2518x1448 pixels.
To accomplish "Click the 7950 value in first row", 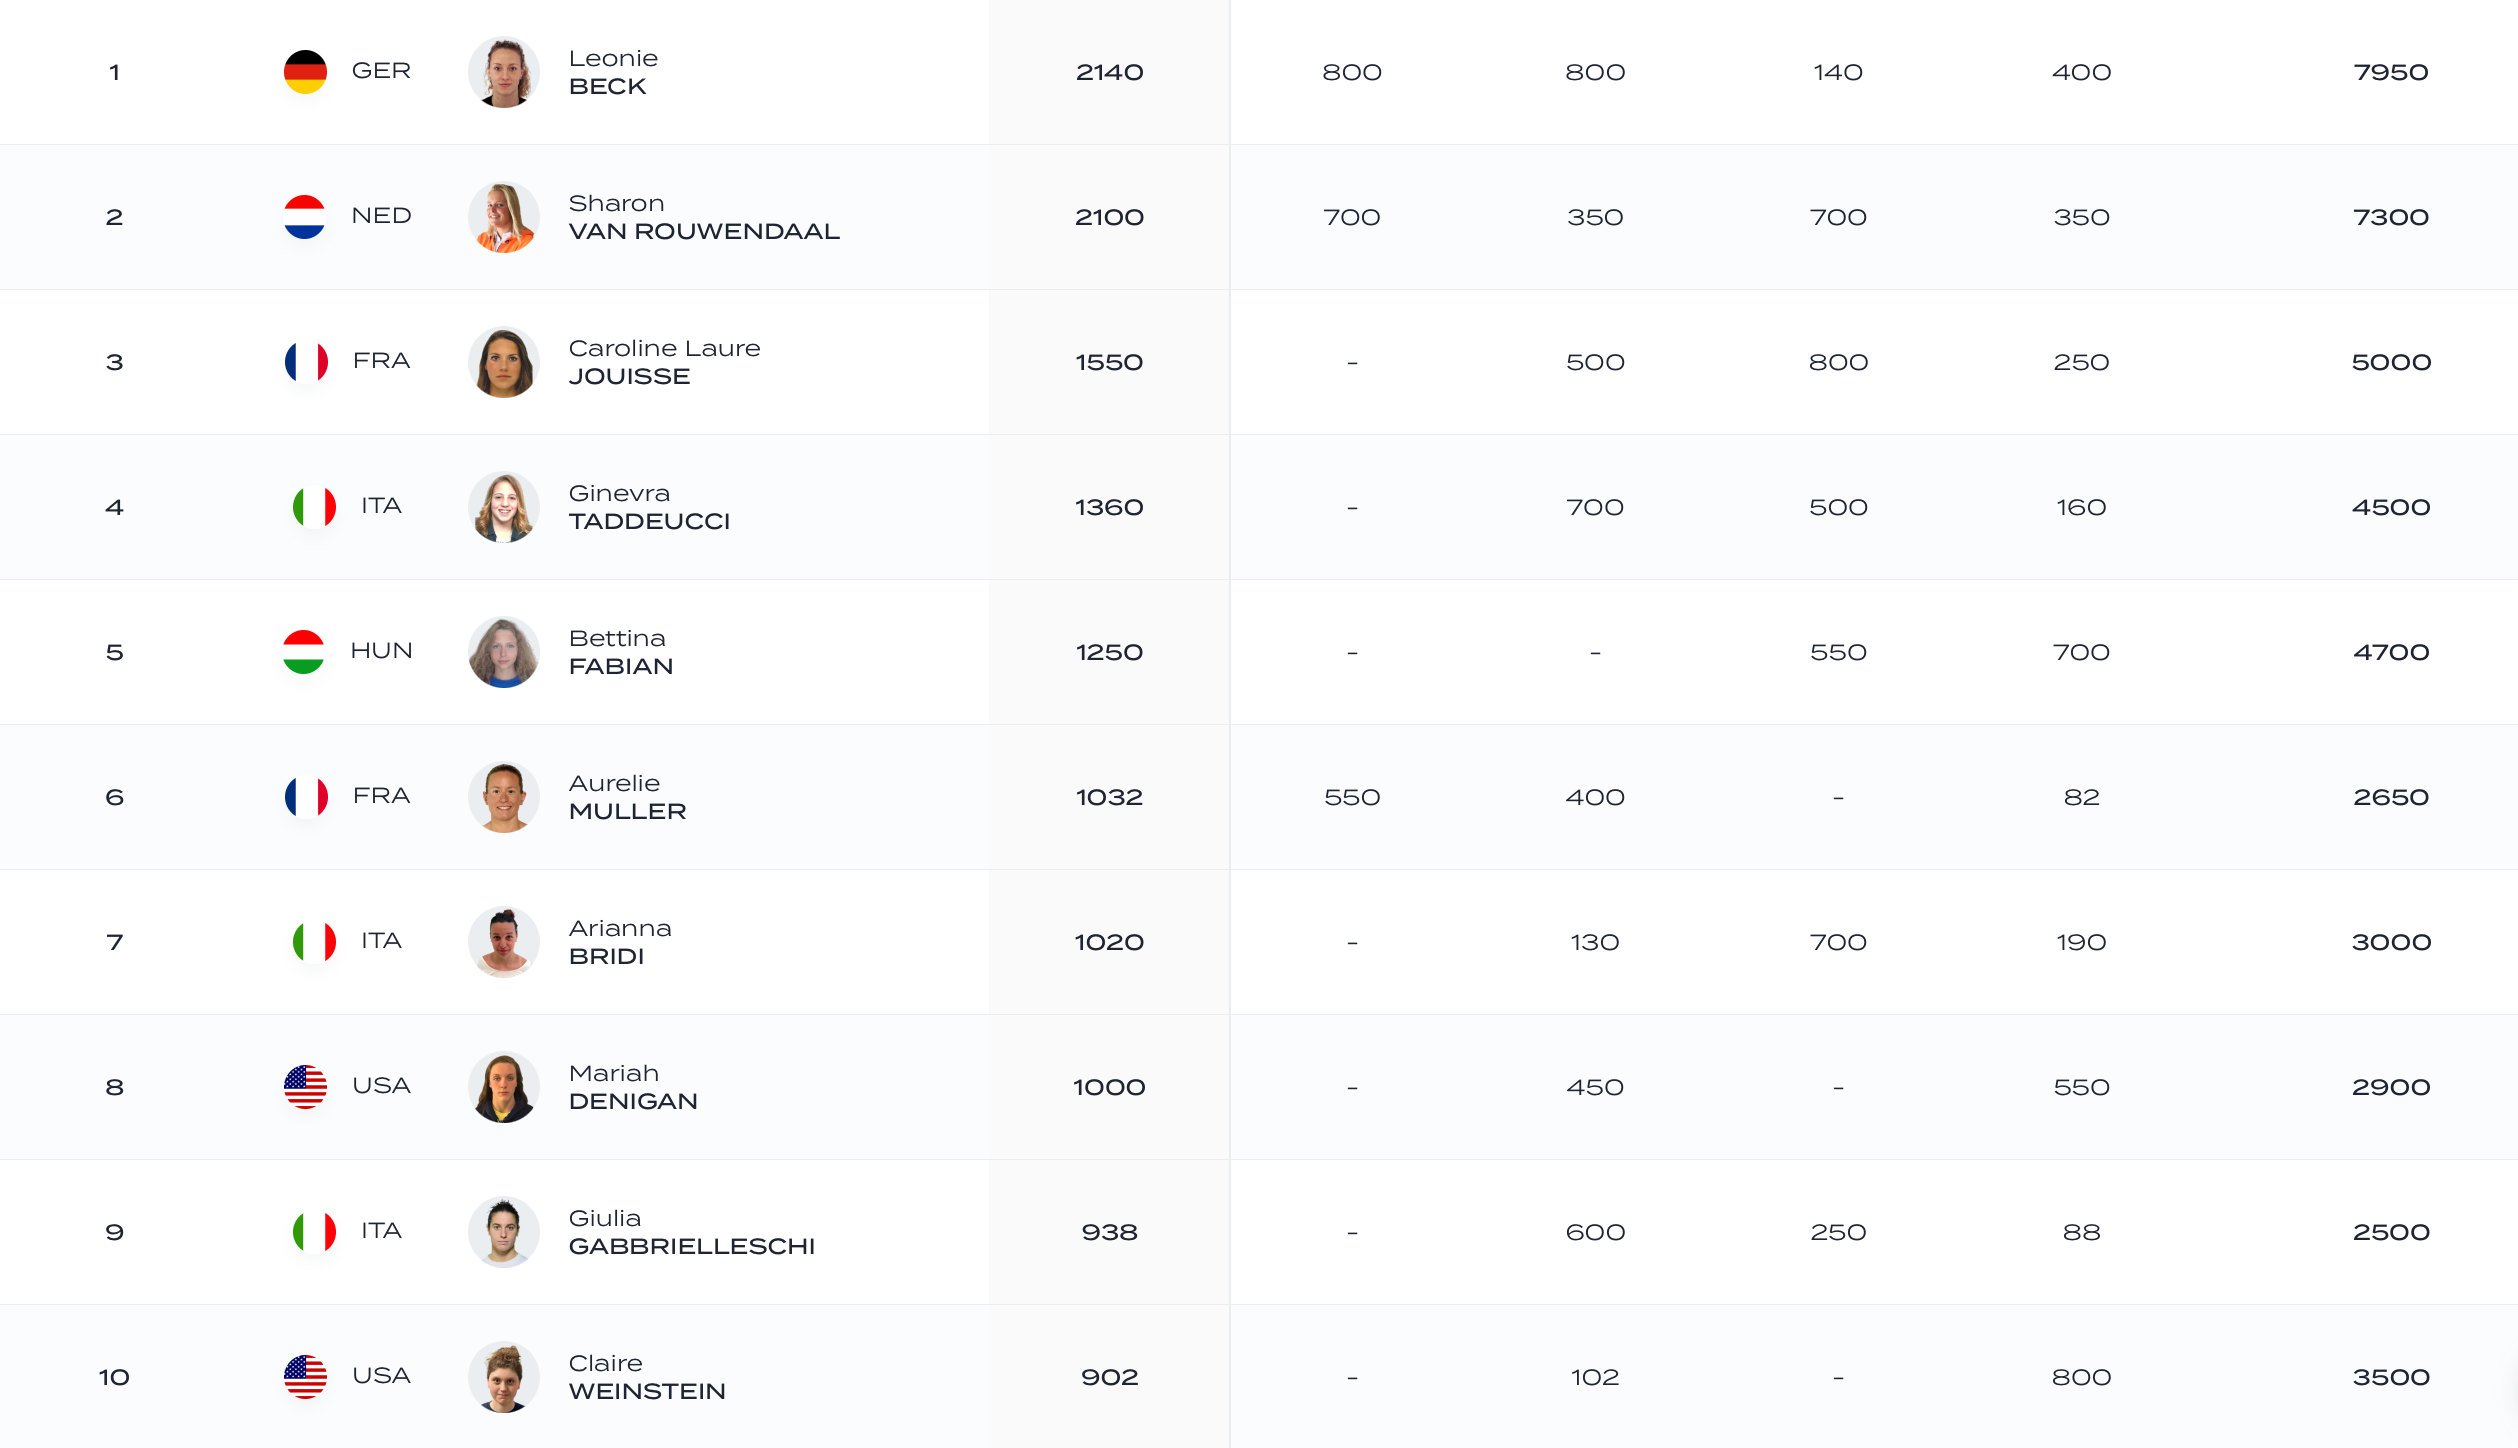I will [2391, 72].
